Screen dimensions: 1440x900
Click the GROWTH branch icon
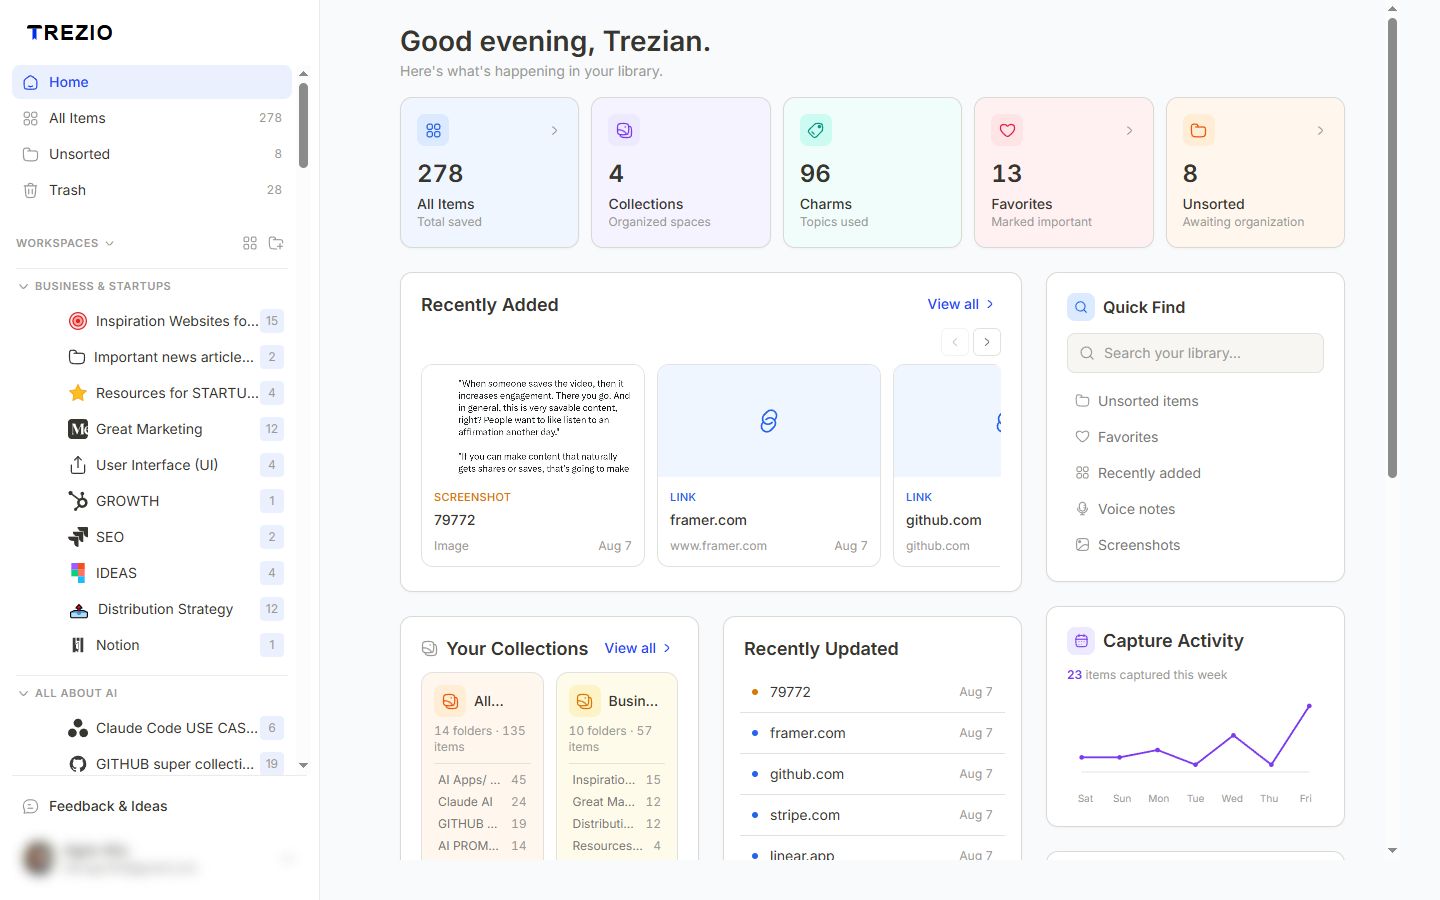click(x=78, y=501)
